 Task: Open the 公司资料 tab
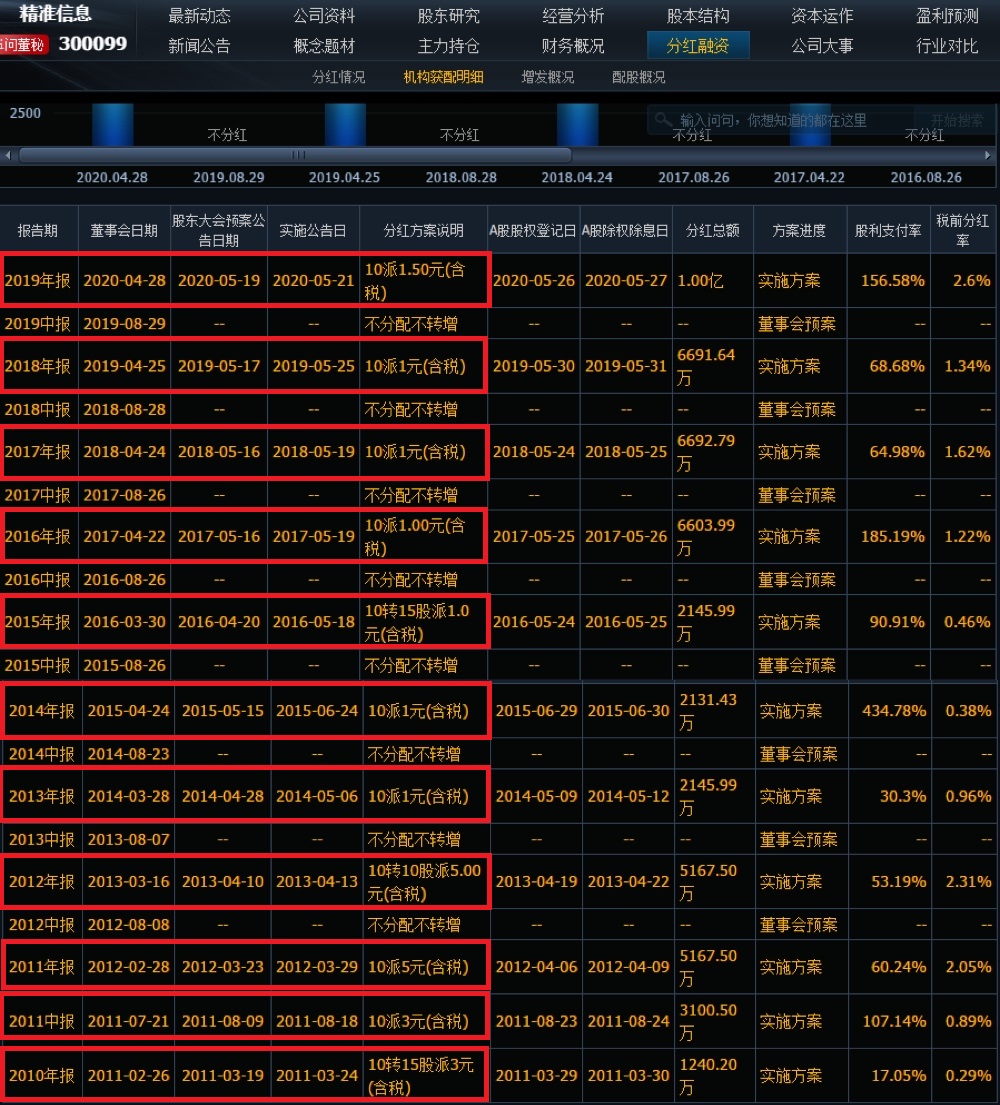(x=324, y=16)
